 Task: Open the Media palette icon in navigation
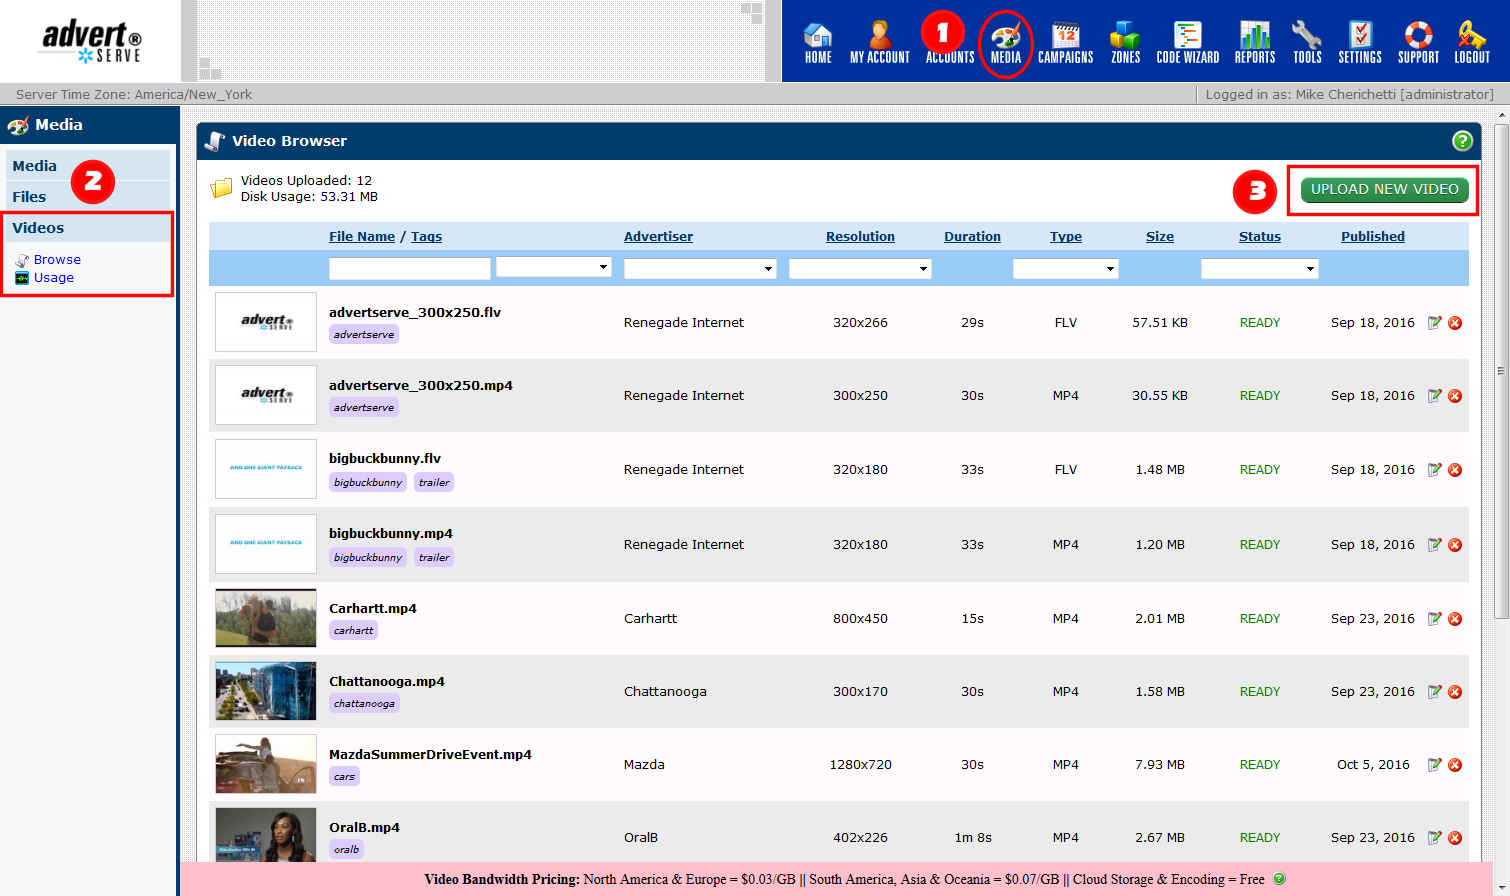pyautogui.click(x=1006, y=43)
